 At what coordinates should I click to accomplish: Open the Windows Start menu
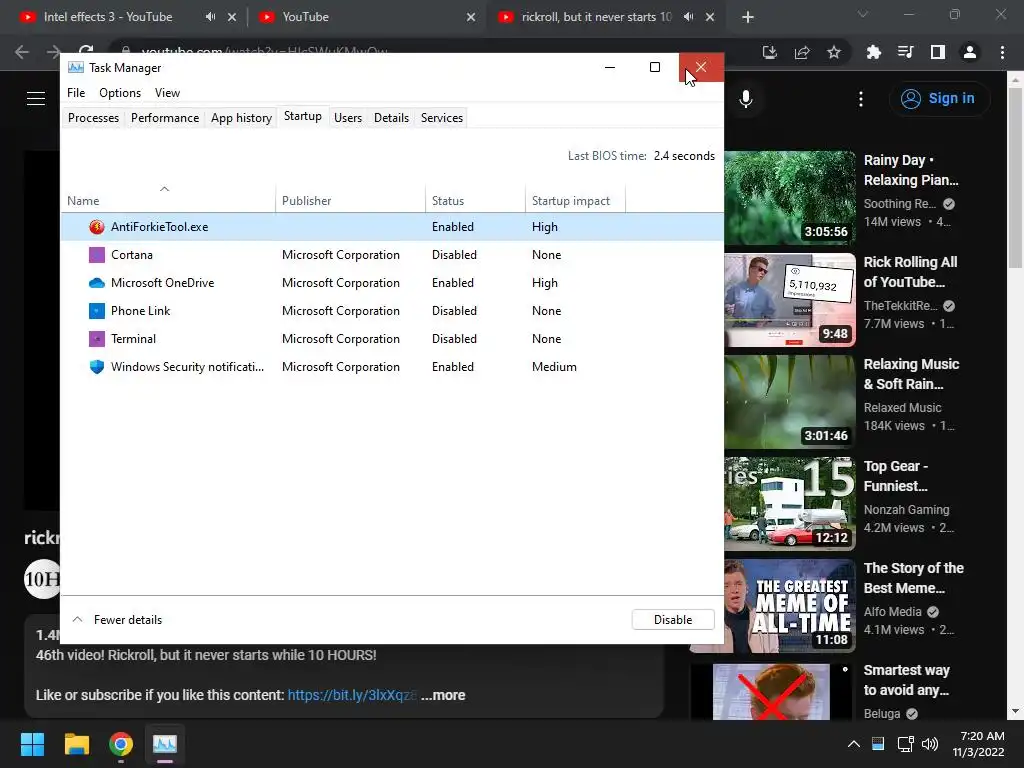tap(32, 744)
